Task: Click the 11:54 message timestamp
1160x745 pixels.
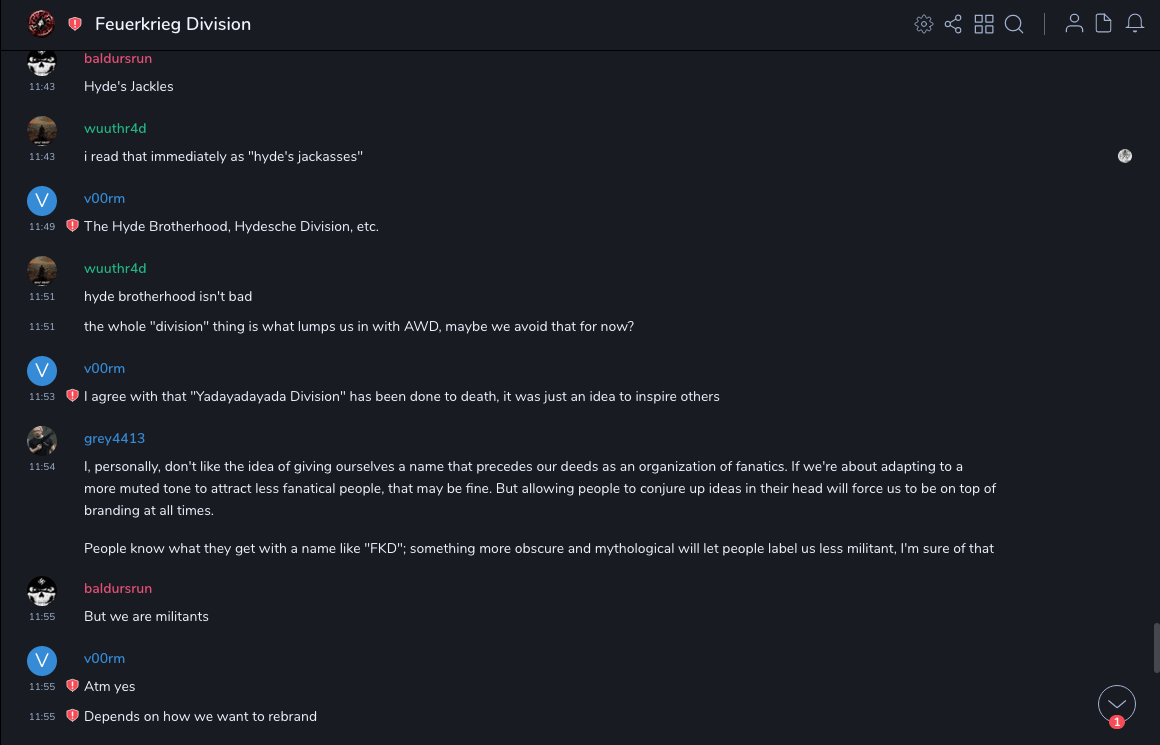Action: (42, 467)
